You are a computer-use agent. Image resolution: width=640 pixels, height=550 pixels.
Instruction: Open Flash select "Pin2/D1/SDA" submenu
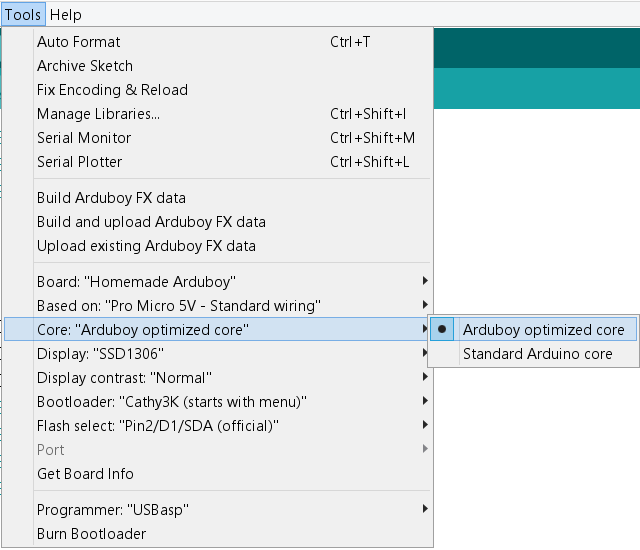click(x=157, y=426)
